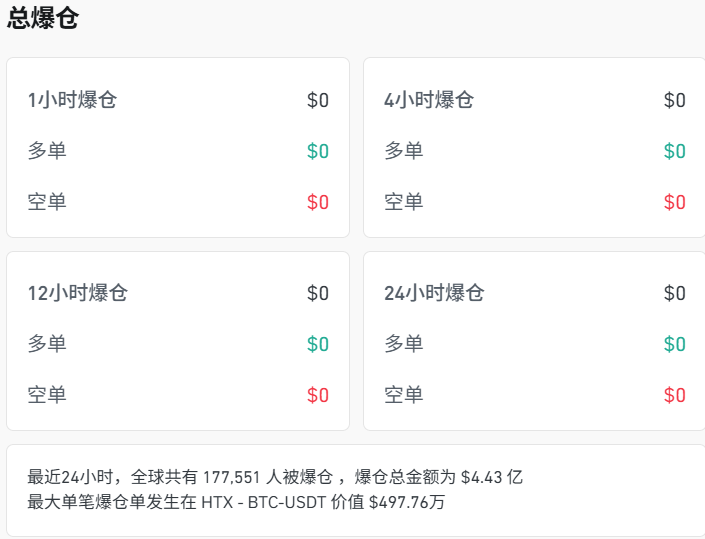Screen dimensions: 705x539
Task: Click the red 空单 value in 1小时爆仓 card
Action: coord(318,202)
